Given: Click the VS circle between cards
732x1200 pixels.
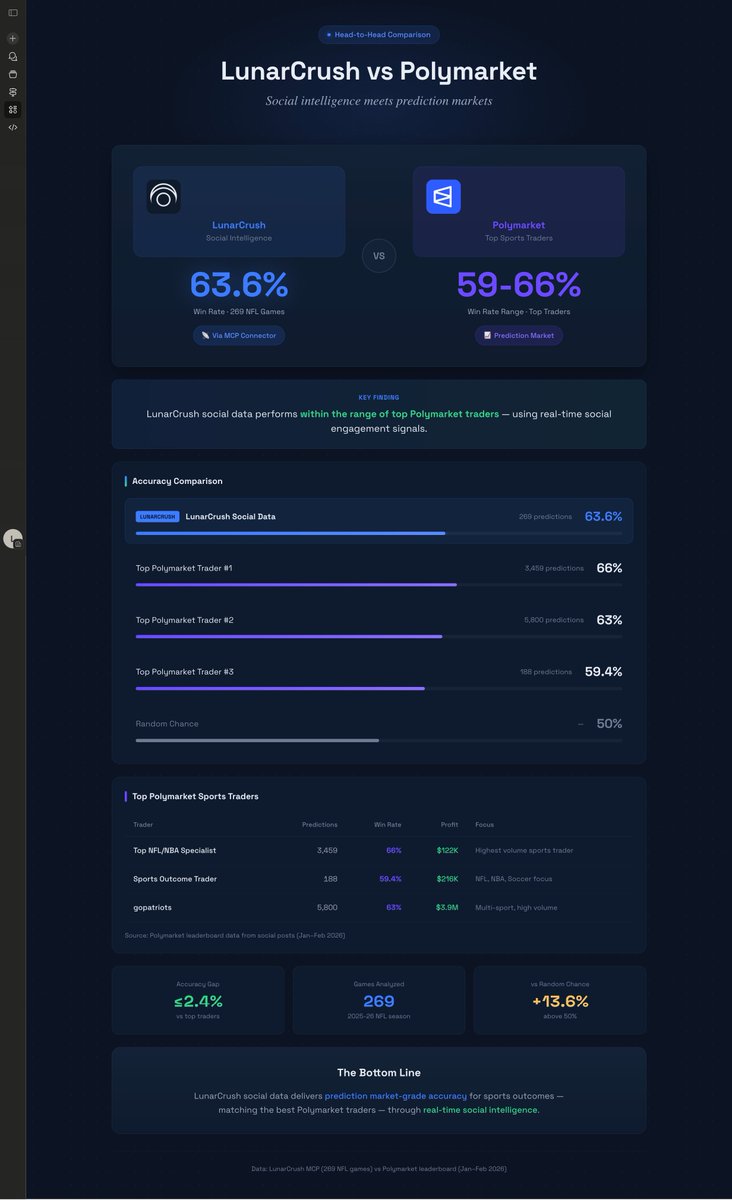Looking at the screenshot, I should click(379, 256).
